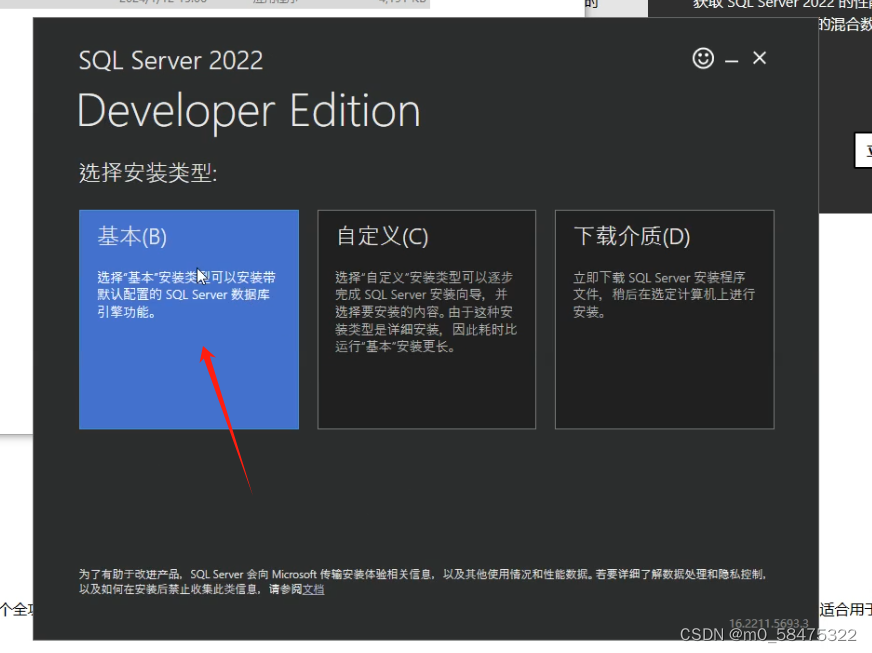Screen dimensions: 872x653
Task: Click version number 16.2211.5693.3
Action: point(769,623)
